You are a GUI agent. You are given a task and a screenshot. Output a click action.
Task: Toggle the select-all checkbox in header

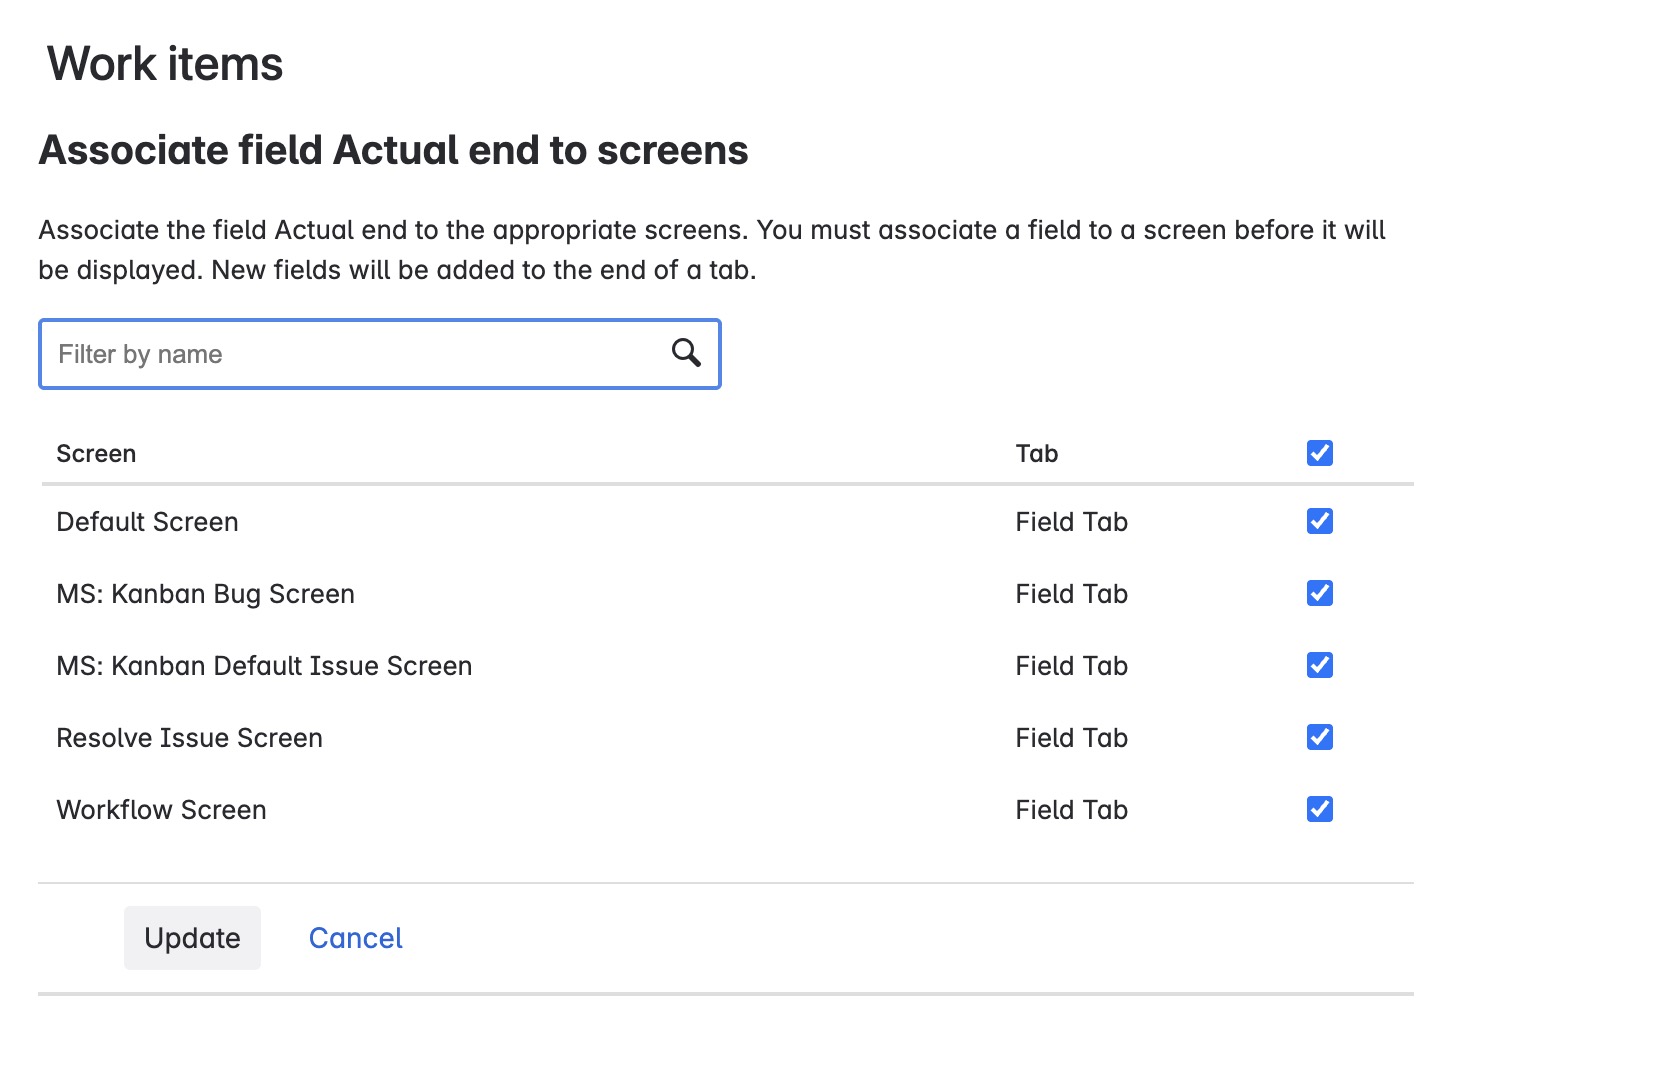click(1319, 453)
